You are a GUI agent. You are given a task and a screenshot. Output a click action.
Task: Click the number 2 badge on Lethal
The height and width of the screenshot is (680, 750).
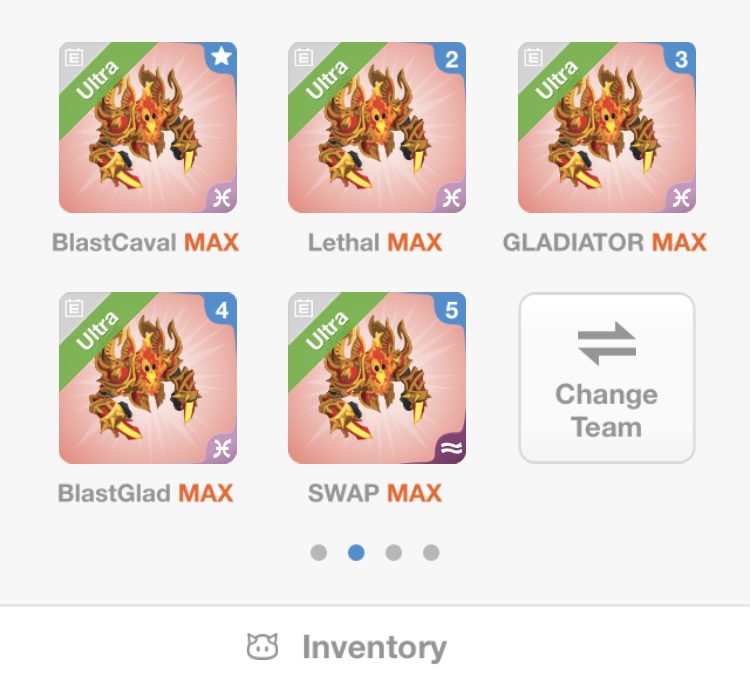(451, 59)
